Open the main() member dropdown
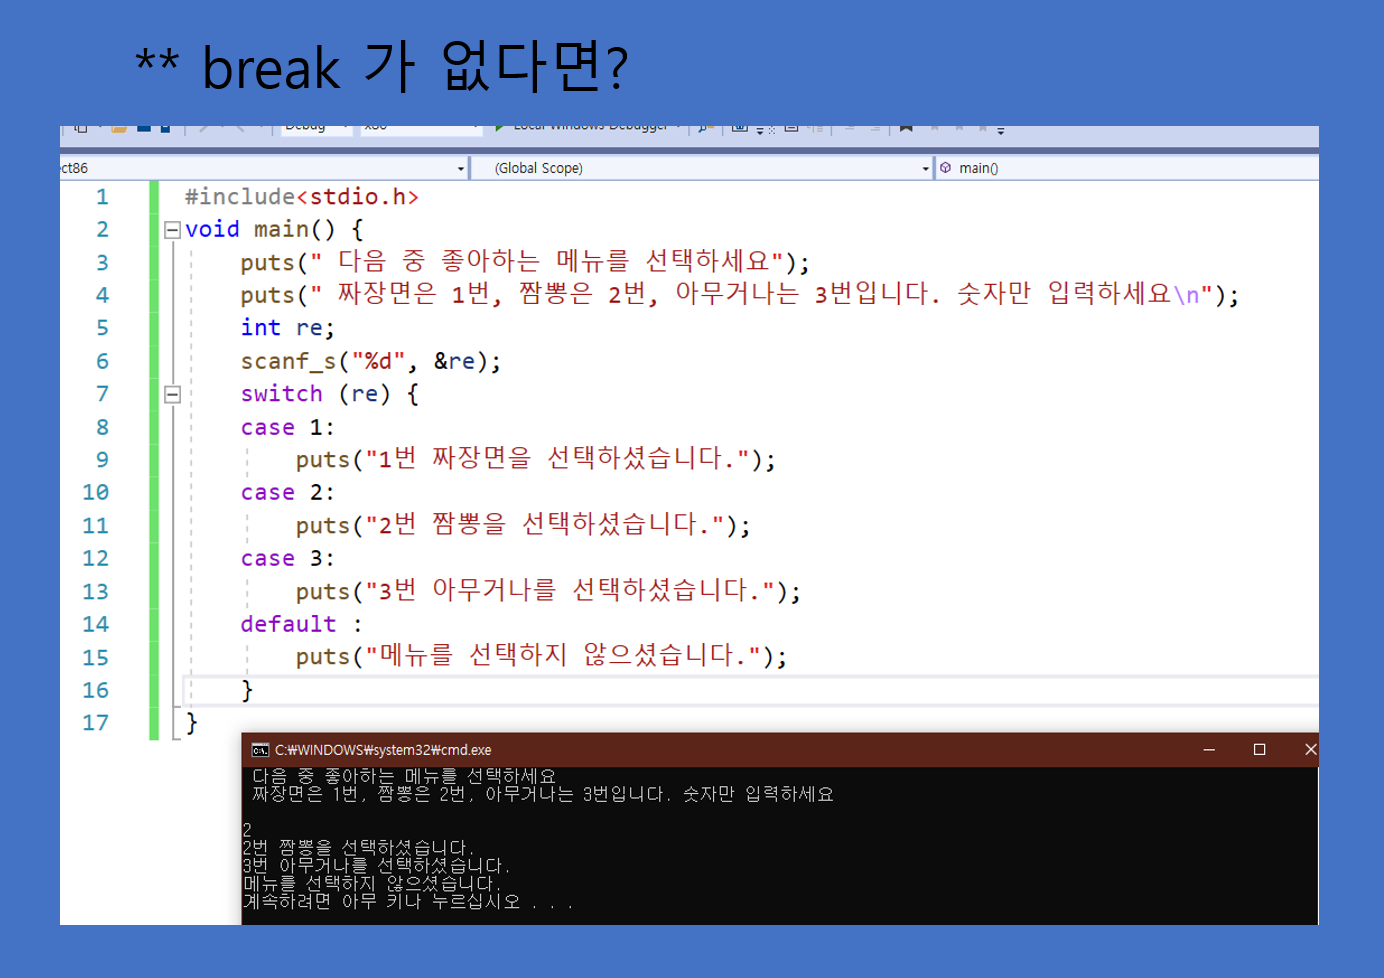This screenshot has width=1384, height=978. tap(1127, 168)
